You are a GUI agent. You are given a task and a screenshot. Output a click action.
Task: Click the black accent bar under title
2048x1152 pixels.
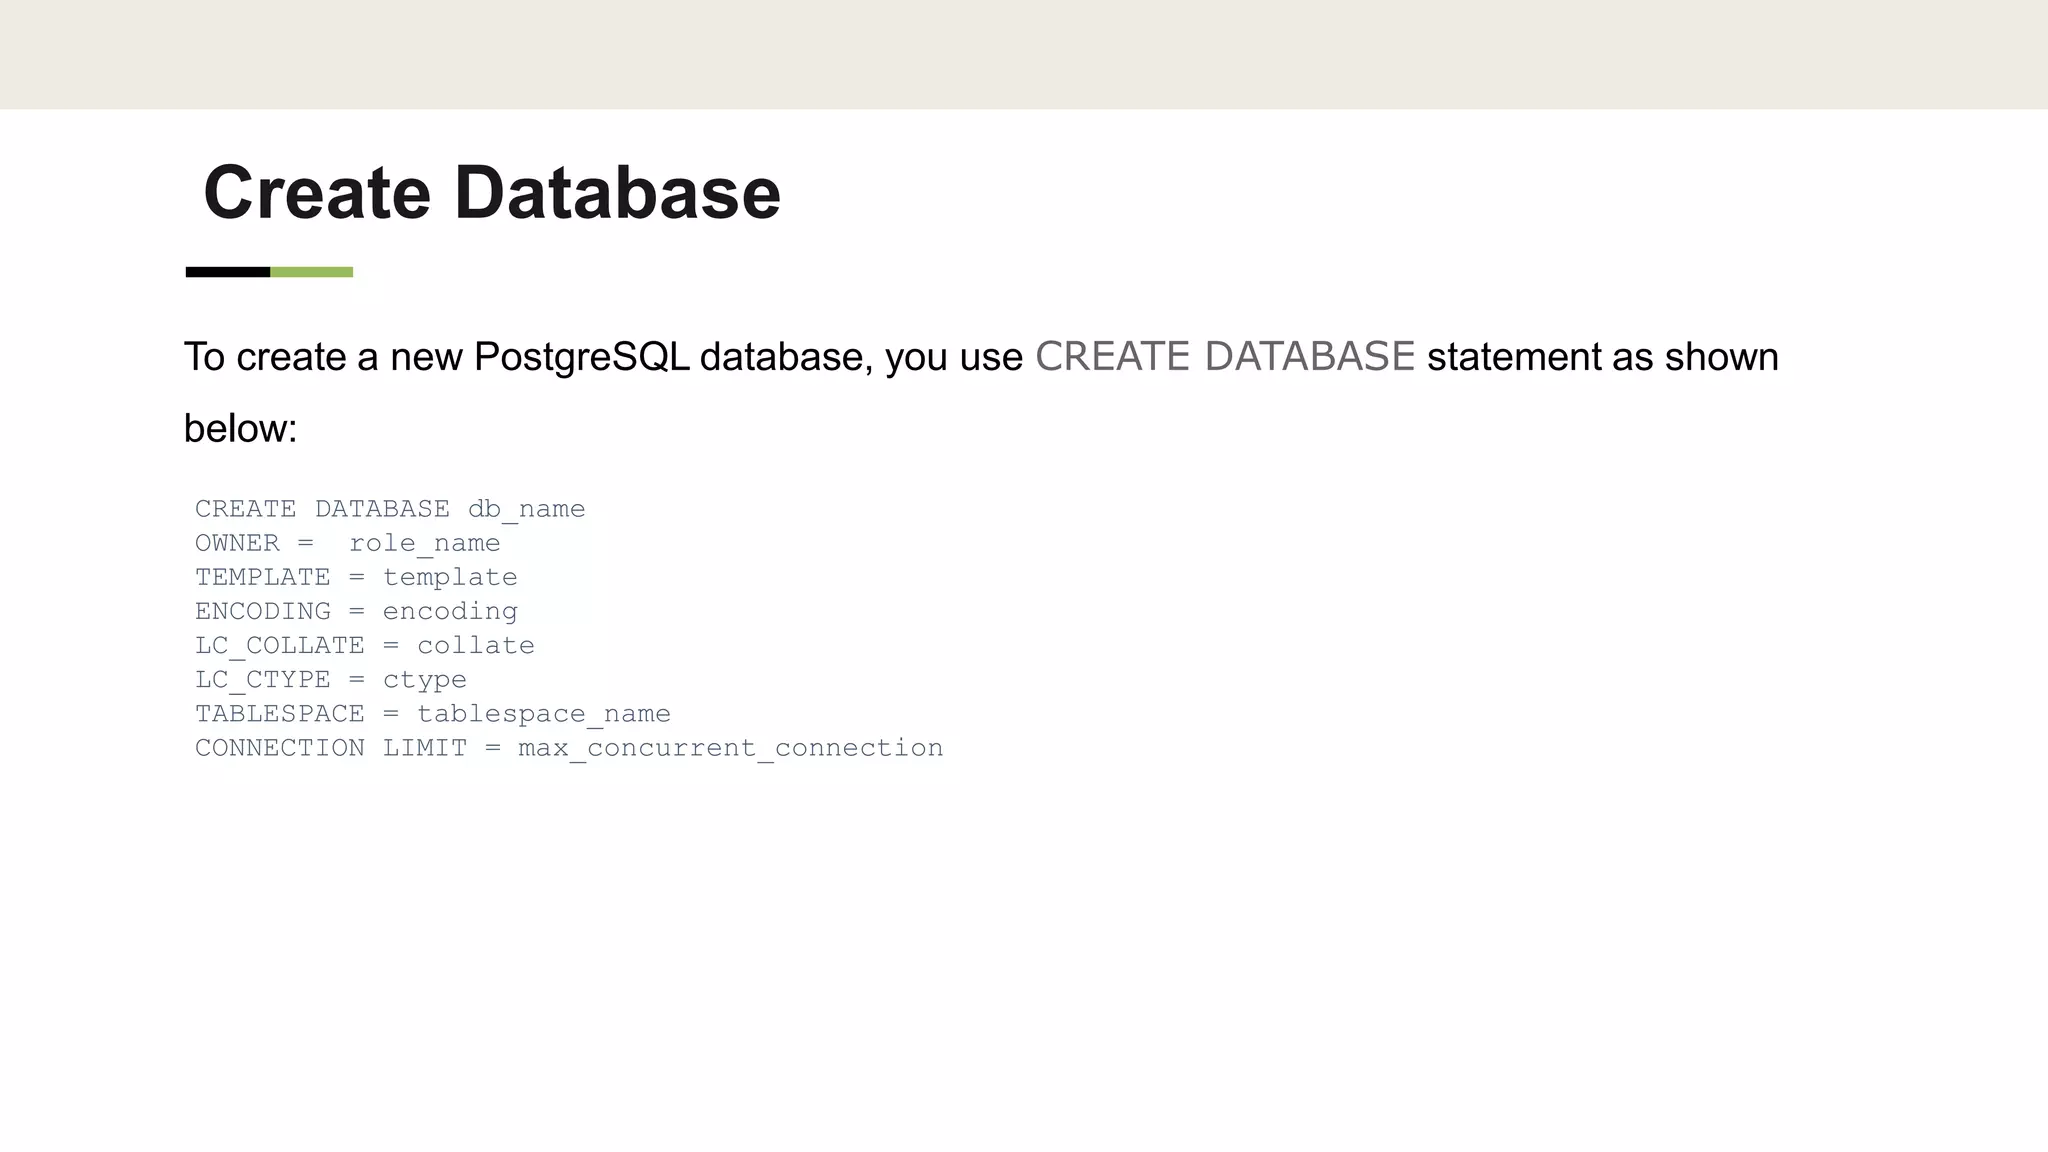[227, 272]
